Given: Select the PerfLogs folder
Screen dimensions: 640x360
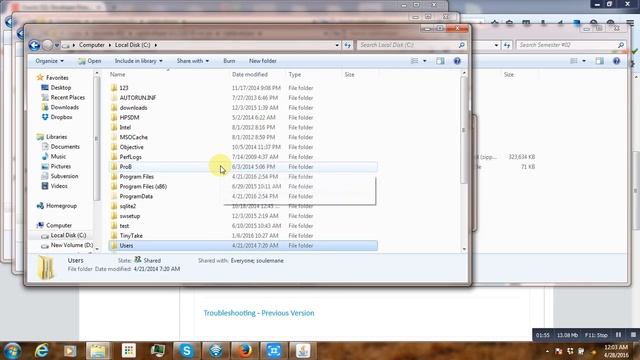Looking at the screenshot, I should 130,157.
